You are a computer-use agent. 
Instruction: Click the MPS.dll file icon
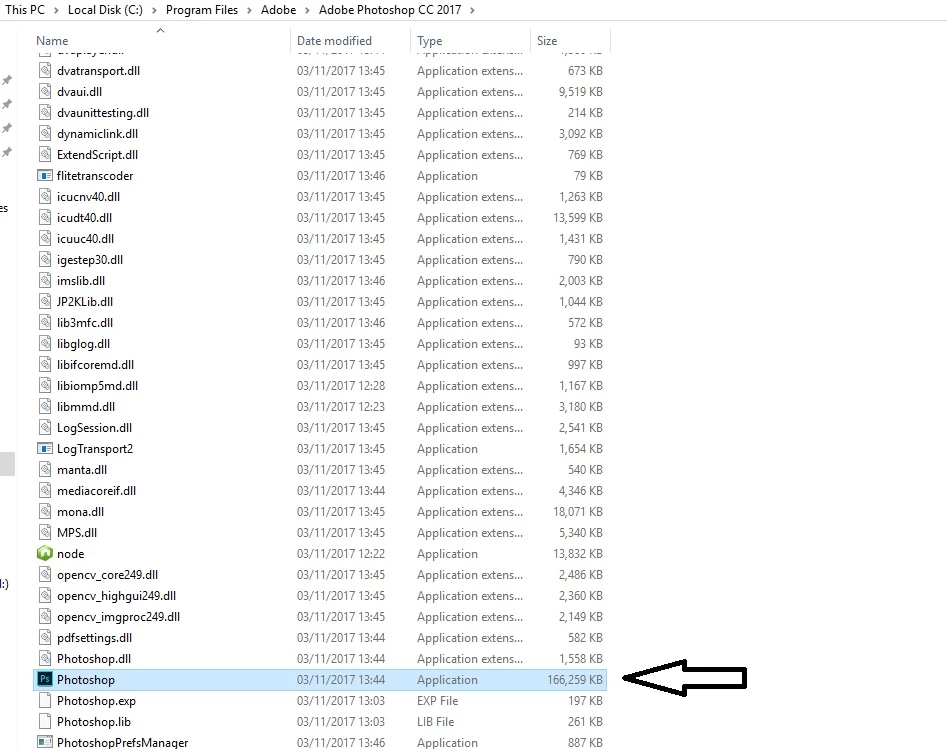point(45,533)
